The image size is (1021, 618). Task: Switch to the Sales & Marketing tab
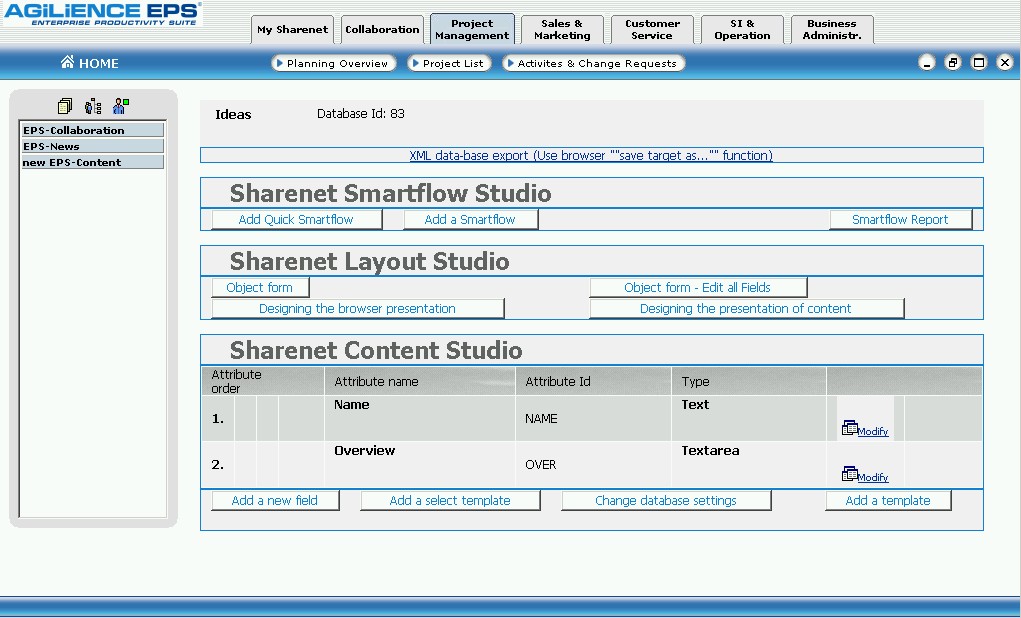click(x=562, y=30)
